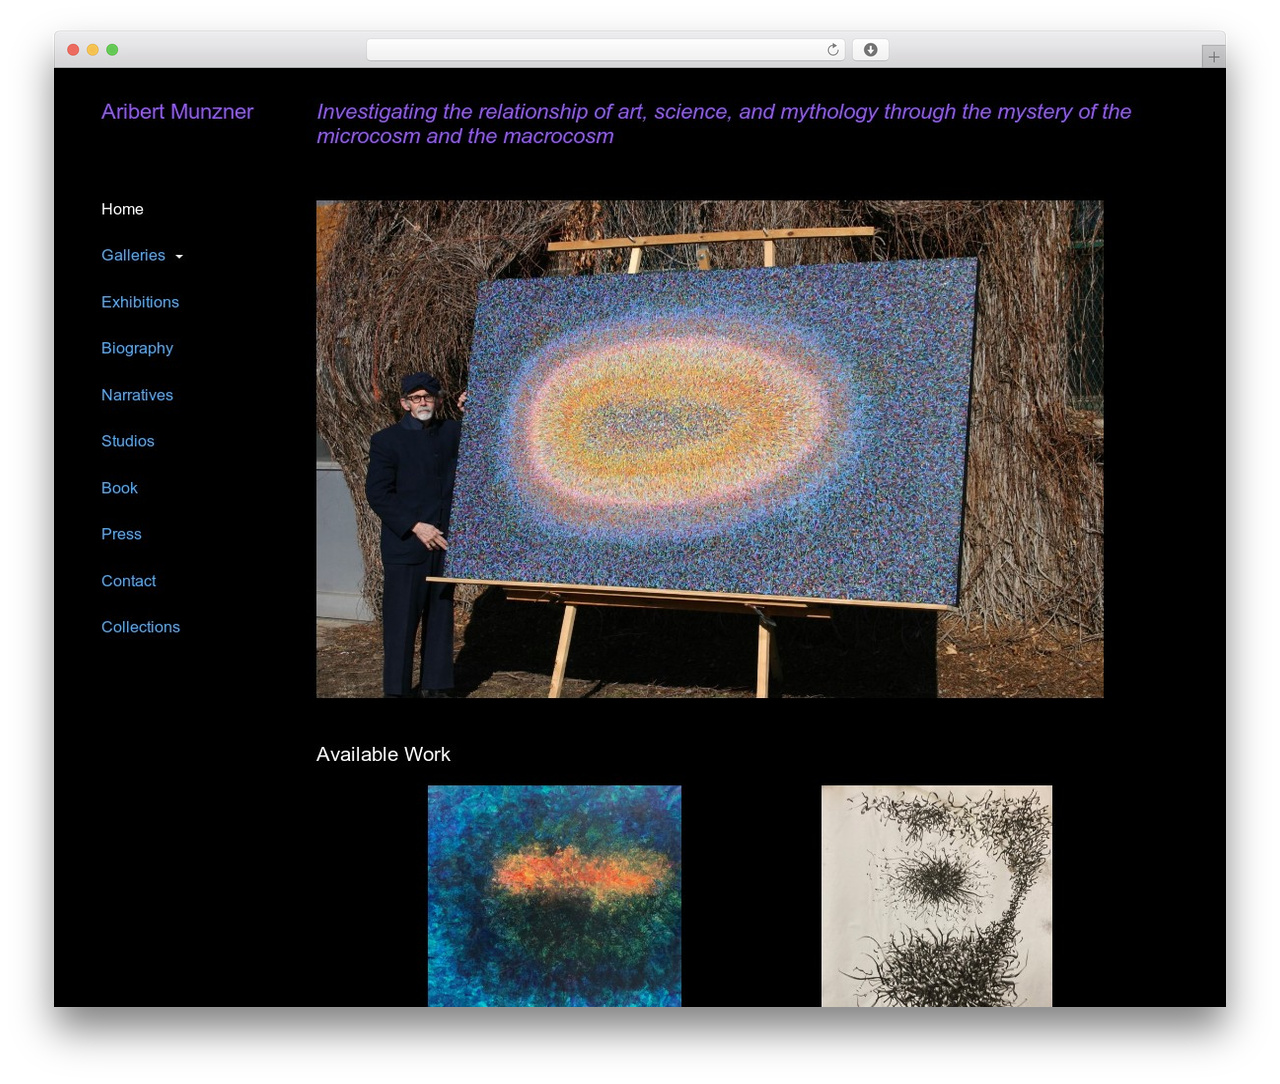The width and height of the screenshot is (1280, 1084).
Task: Navigate to the Contact page
Action: 128,581
